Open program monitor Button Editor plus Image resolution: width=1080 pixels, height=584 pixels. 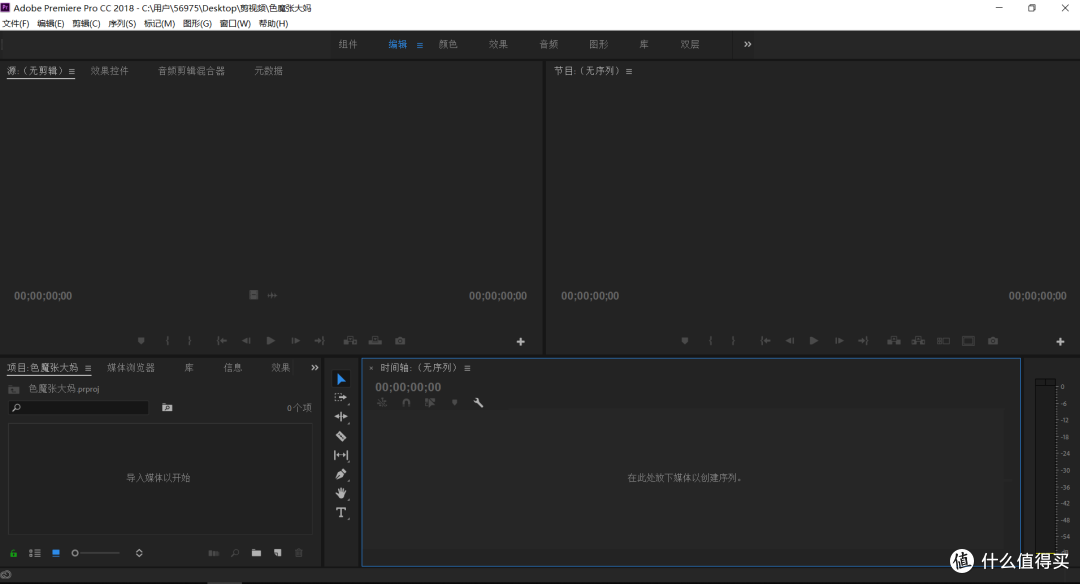coord(1060,342)
